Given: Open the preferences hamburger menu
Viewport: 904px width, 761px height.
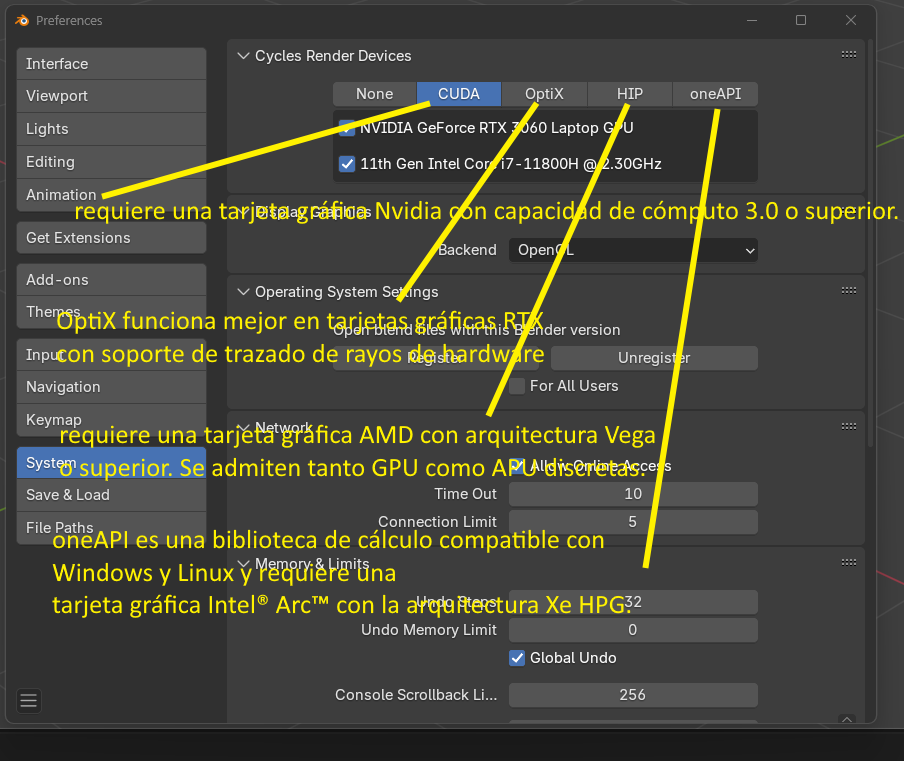Looking at the screenshot, I should pyautogui.click(x=29, y=701).
